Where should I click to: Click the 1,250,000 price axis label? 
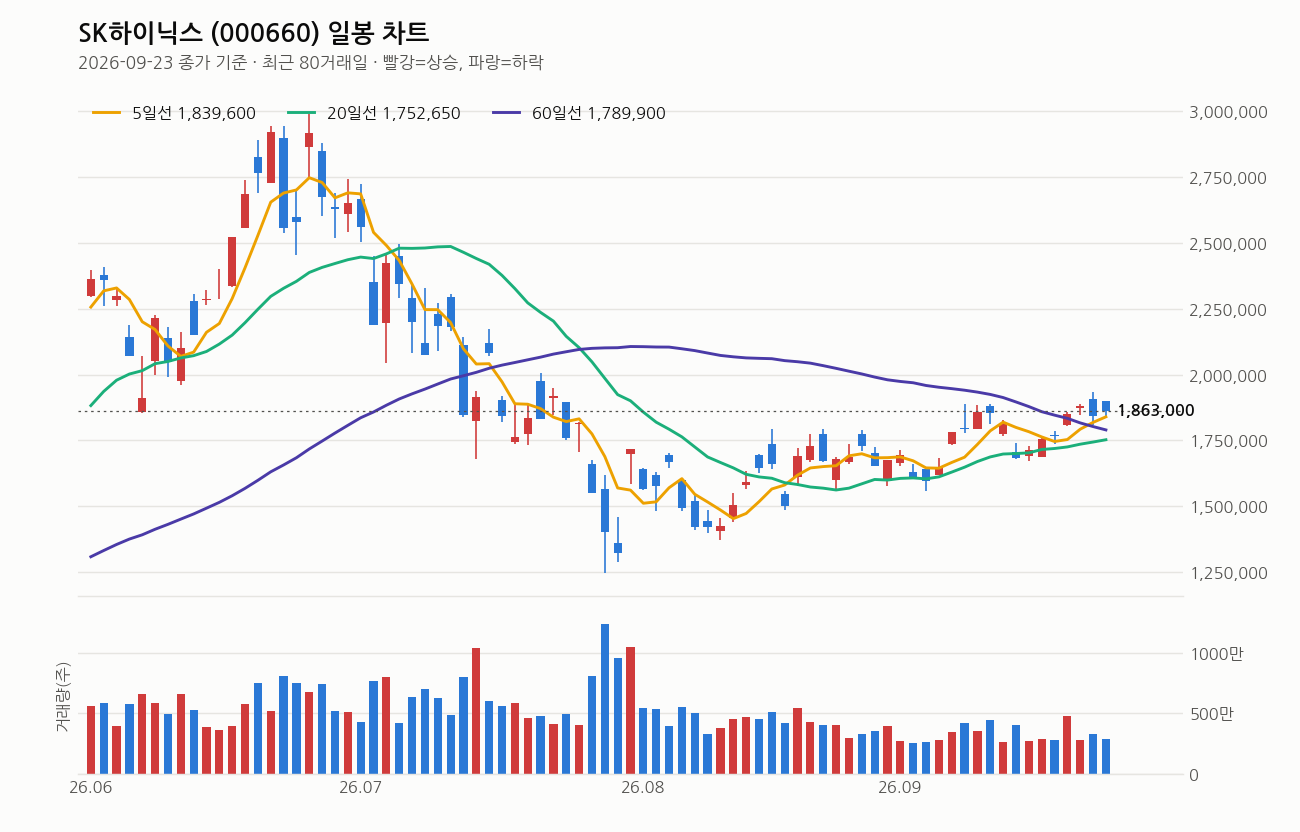click(1226, 573)
